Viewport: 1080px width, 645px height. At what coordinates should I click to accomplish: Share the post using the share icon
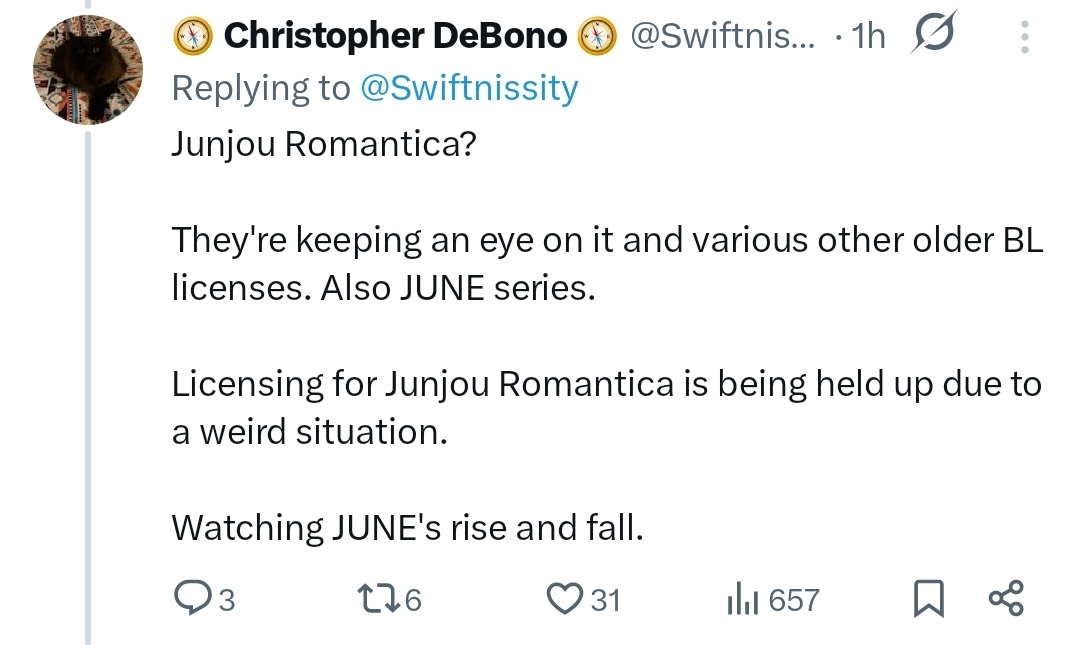[1005, 598]
